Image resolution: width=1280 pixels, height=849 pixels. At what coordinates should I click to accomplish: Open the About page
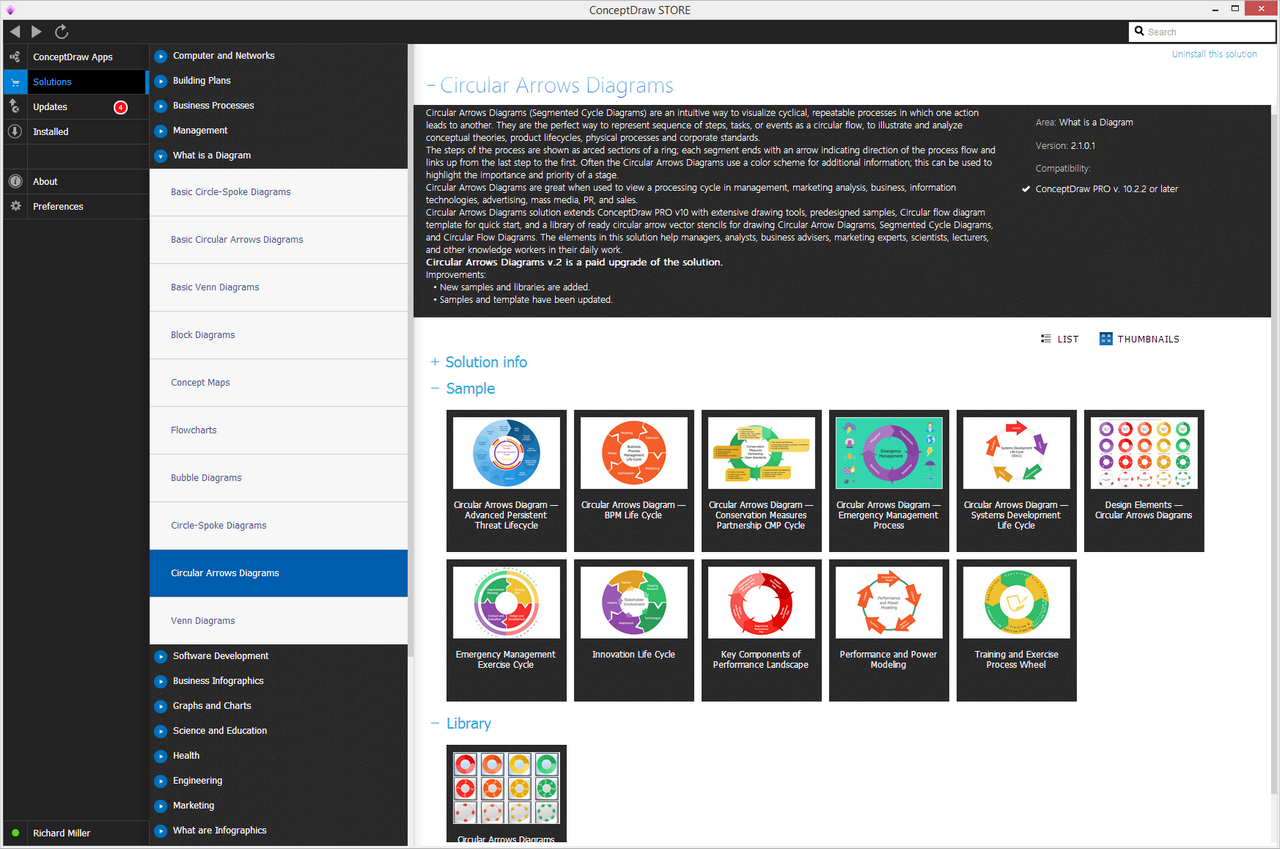pos(74,182)
